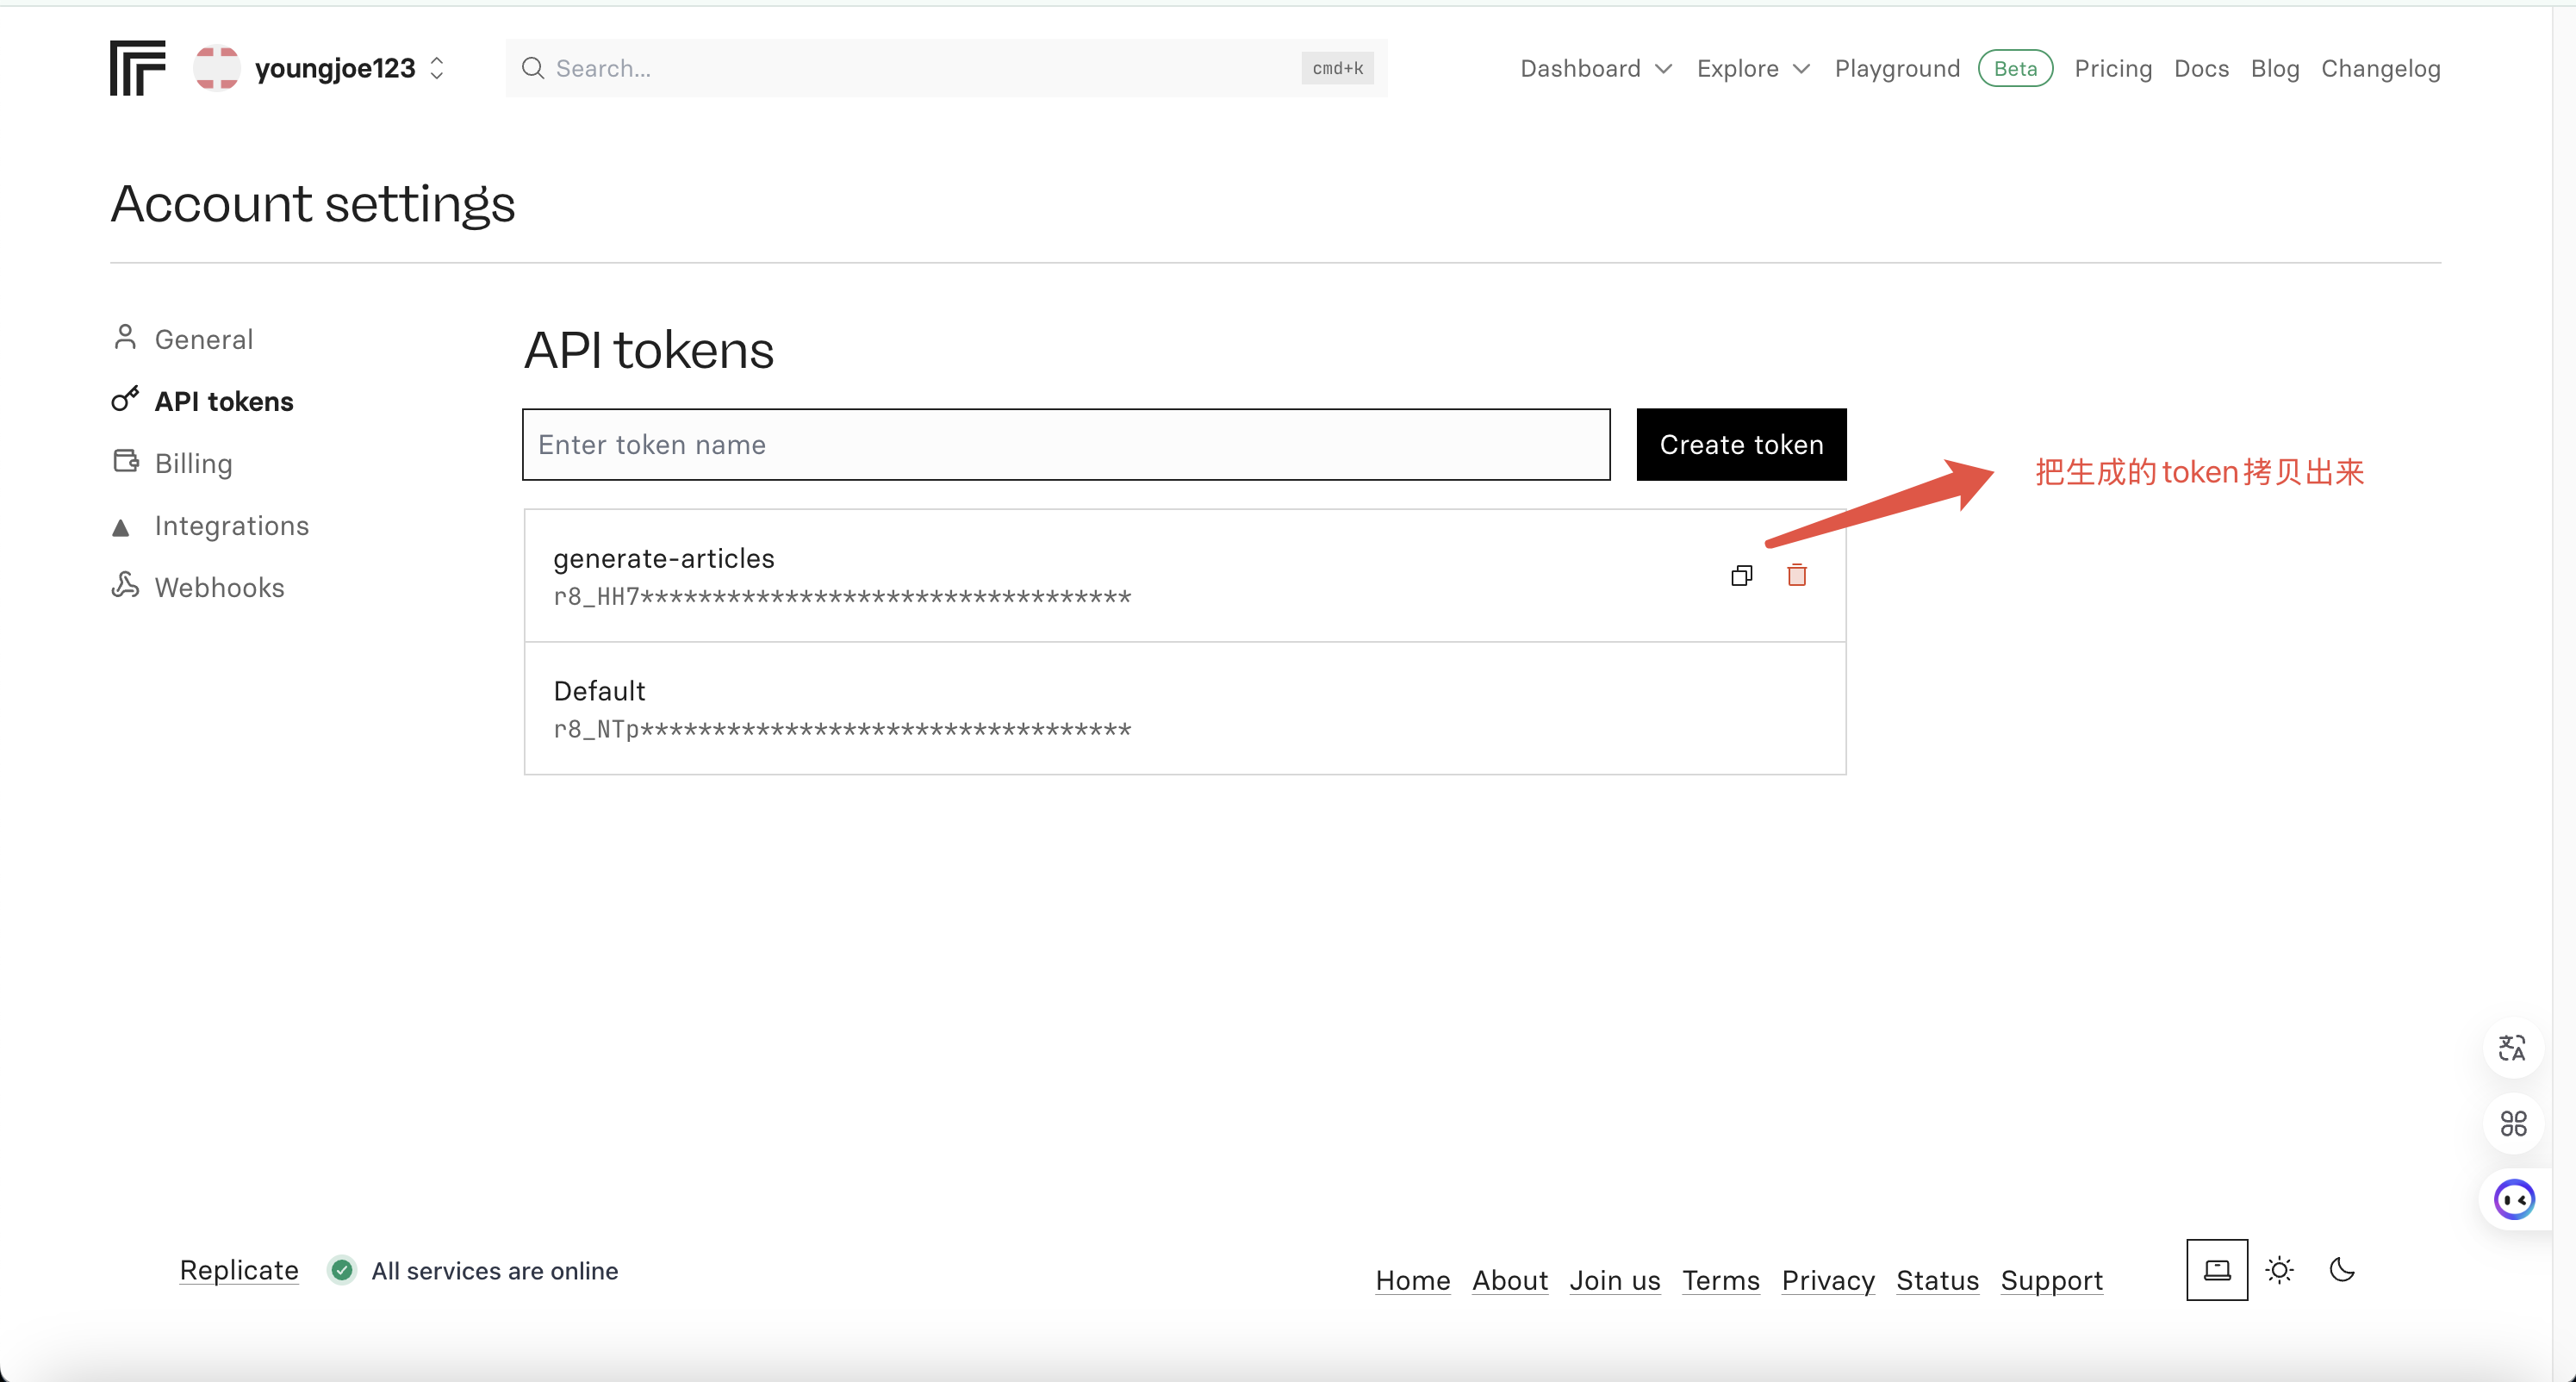The height and width of the screenshot is (1382, 2576).
Task: Delete the generate-articles token
Action: [1796, 575]
